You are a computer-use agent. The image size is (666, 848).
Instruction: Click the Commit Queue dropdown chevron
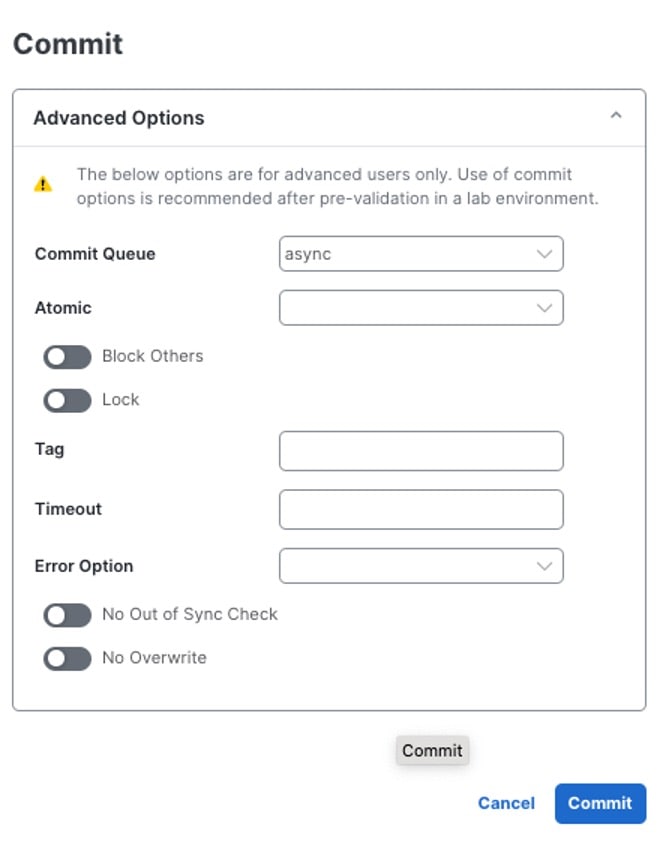pyautogui.click(x=545, y=254)
